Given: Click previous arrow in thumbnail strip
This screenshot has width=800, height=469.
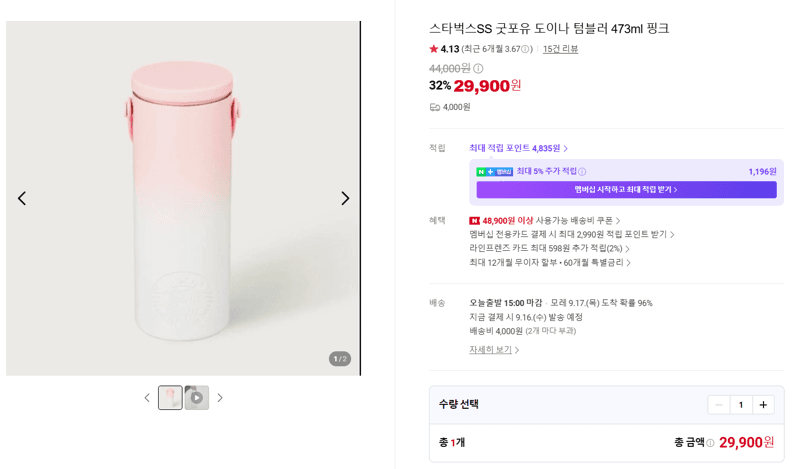Looking at the screenshot, I should click(147, 398).
